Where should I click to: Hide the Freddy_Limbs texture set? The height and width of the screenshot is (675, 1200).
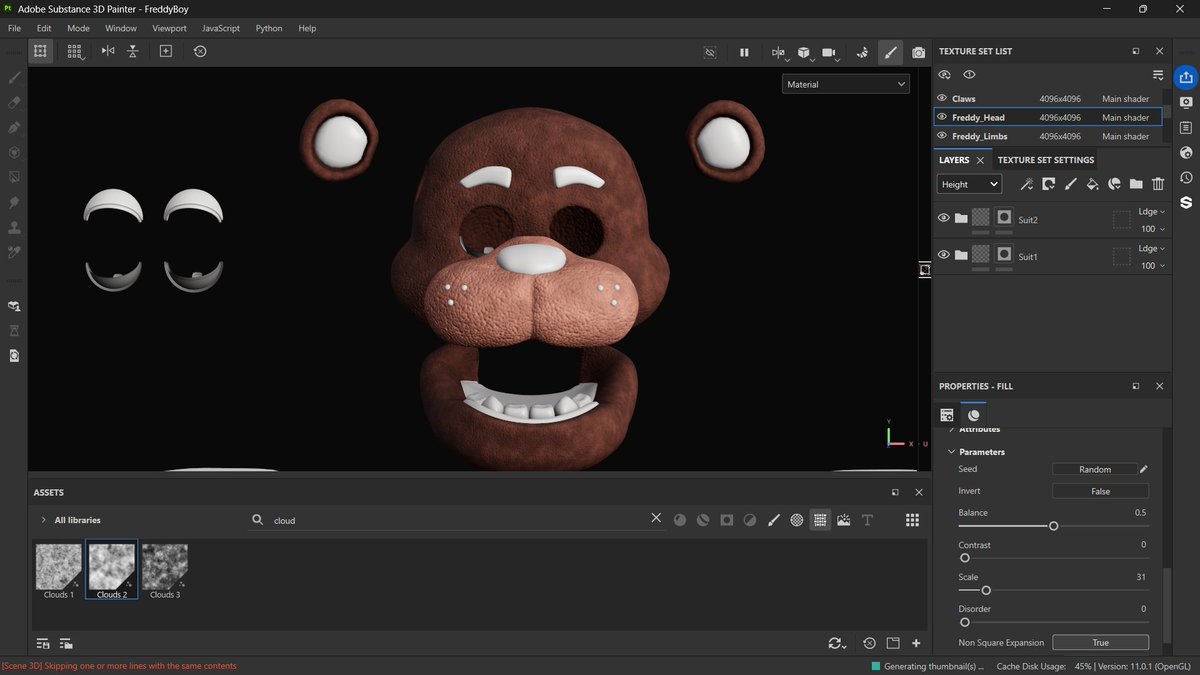point(942,136)
